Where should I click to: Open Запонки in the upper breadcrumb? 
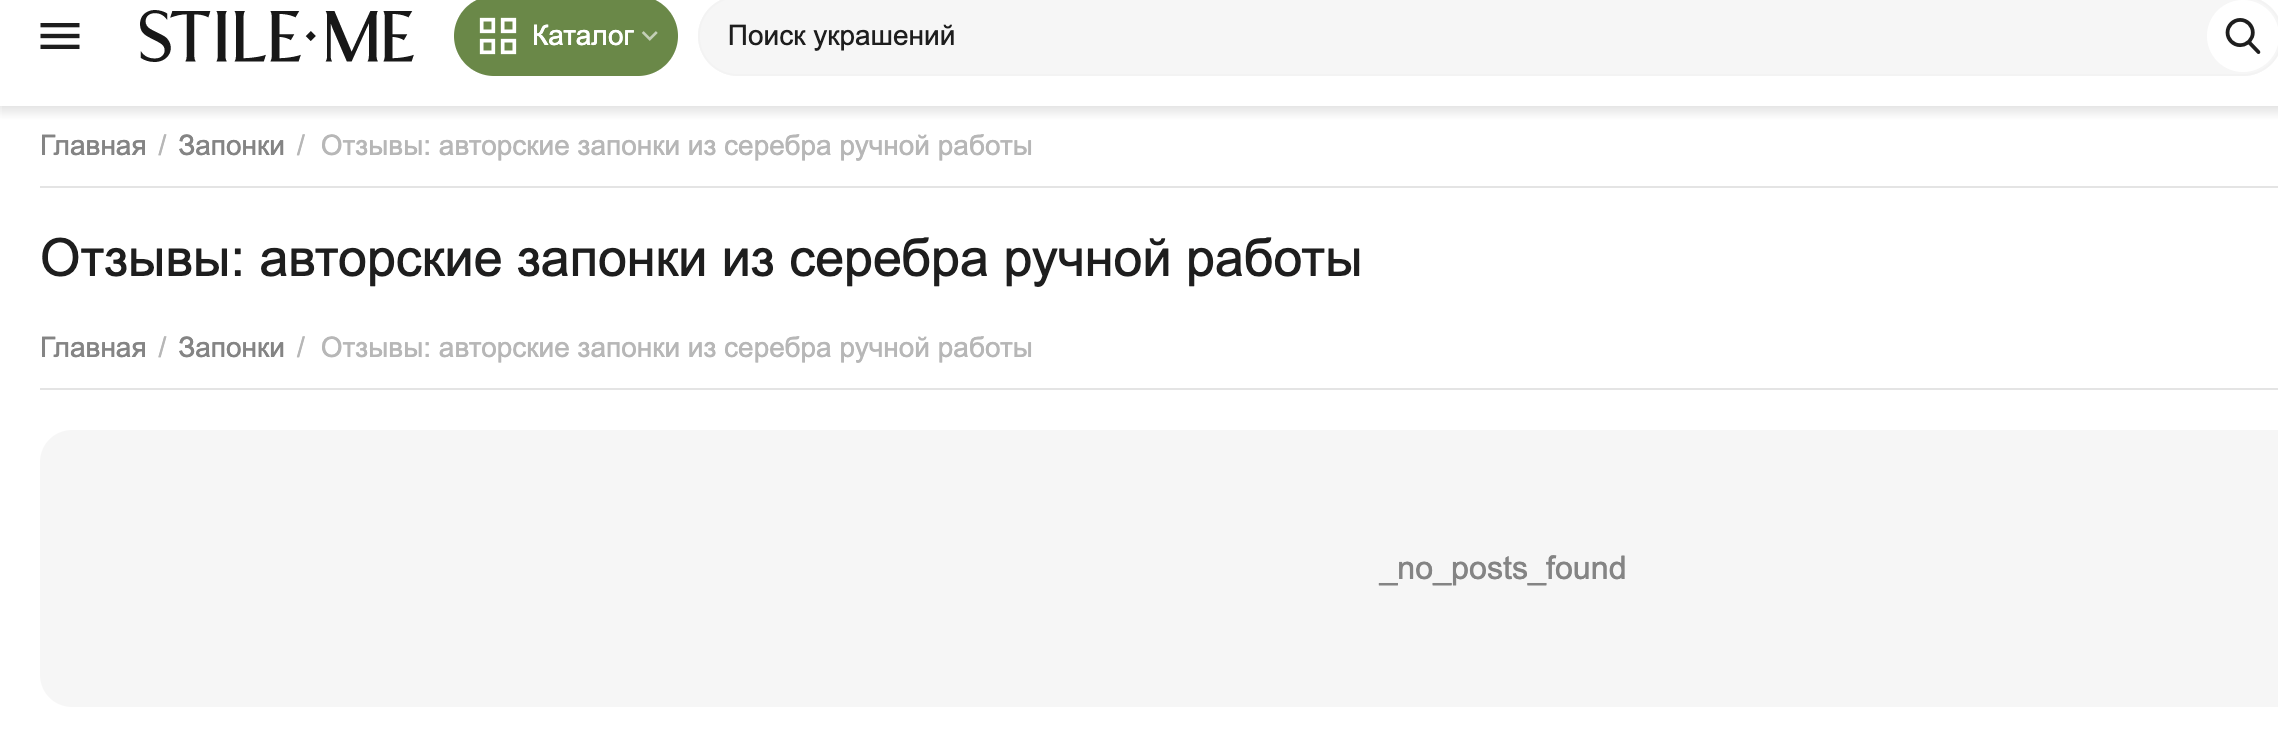click(x=231, y=146)
